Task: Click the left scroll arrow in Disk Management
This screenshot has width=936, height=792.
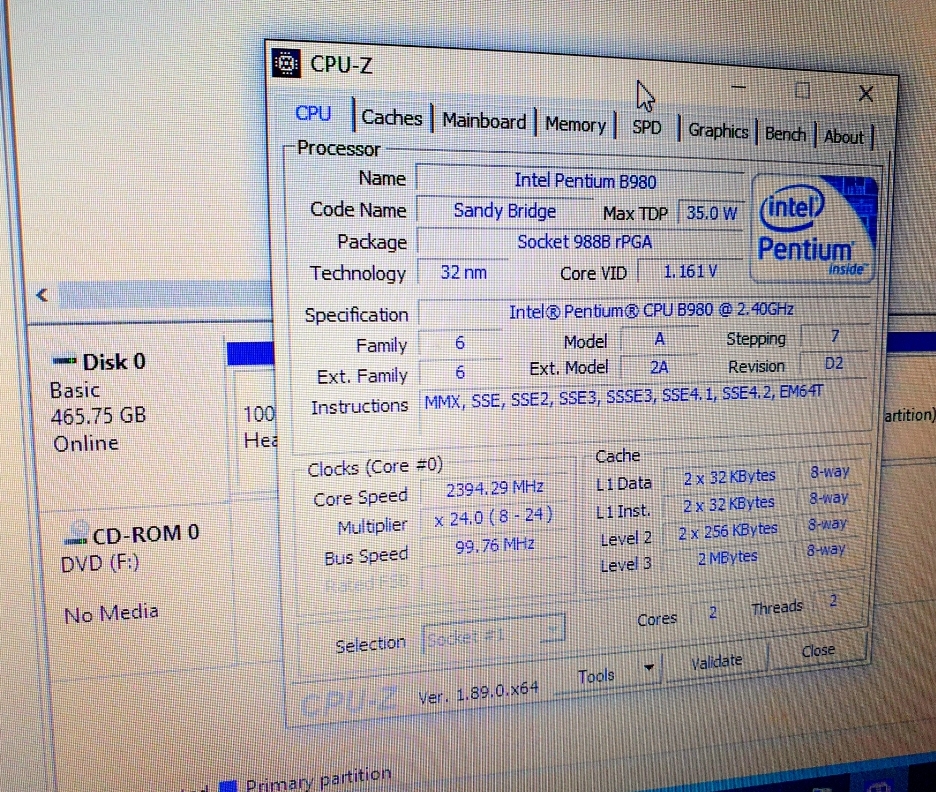Action: click(40, 295)
